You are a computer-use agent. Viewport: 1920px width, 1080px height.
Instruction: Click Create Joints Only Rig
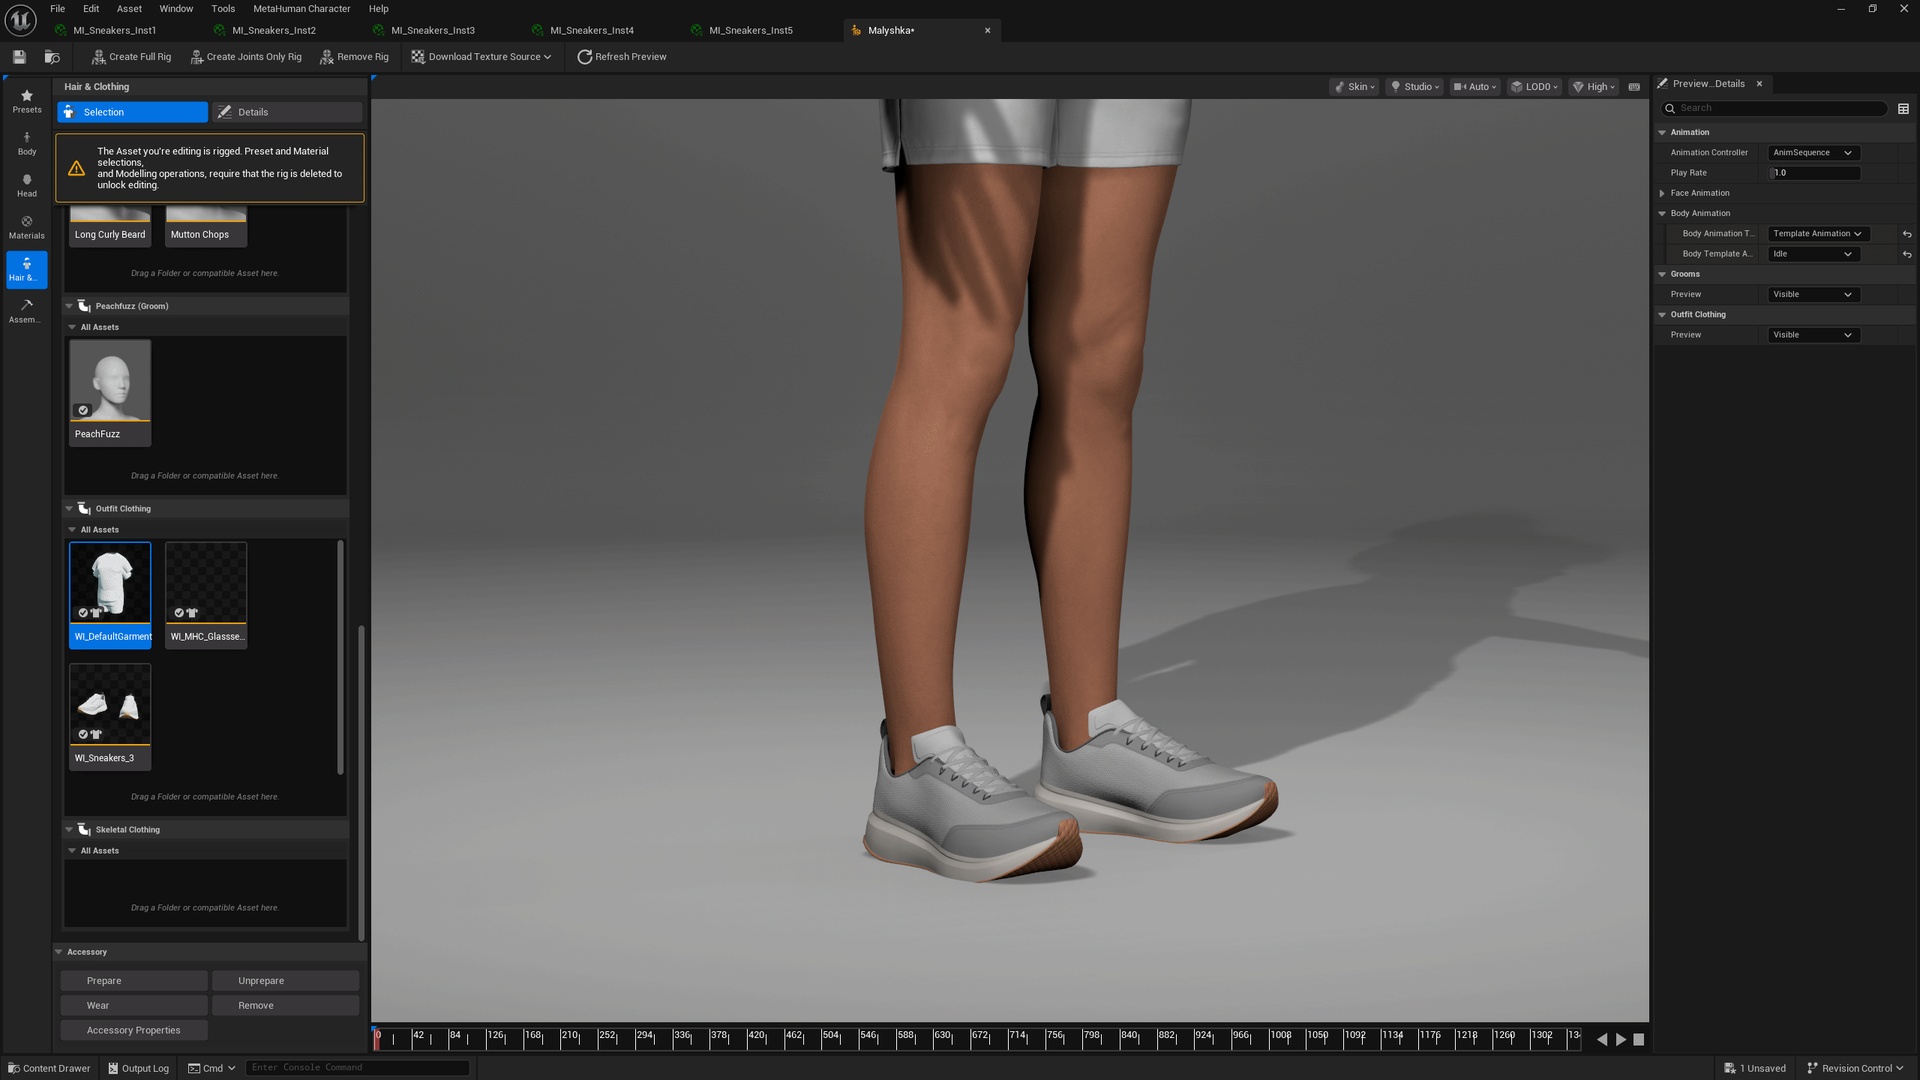246,57
